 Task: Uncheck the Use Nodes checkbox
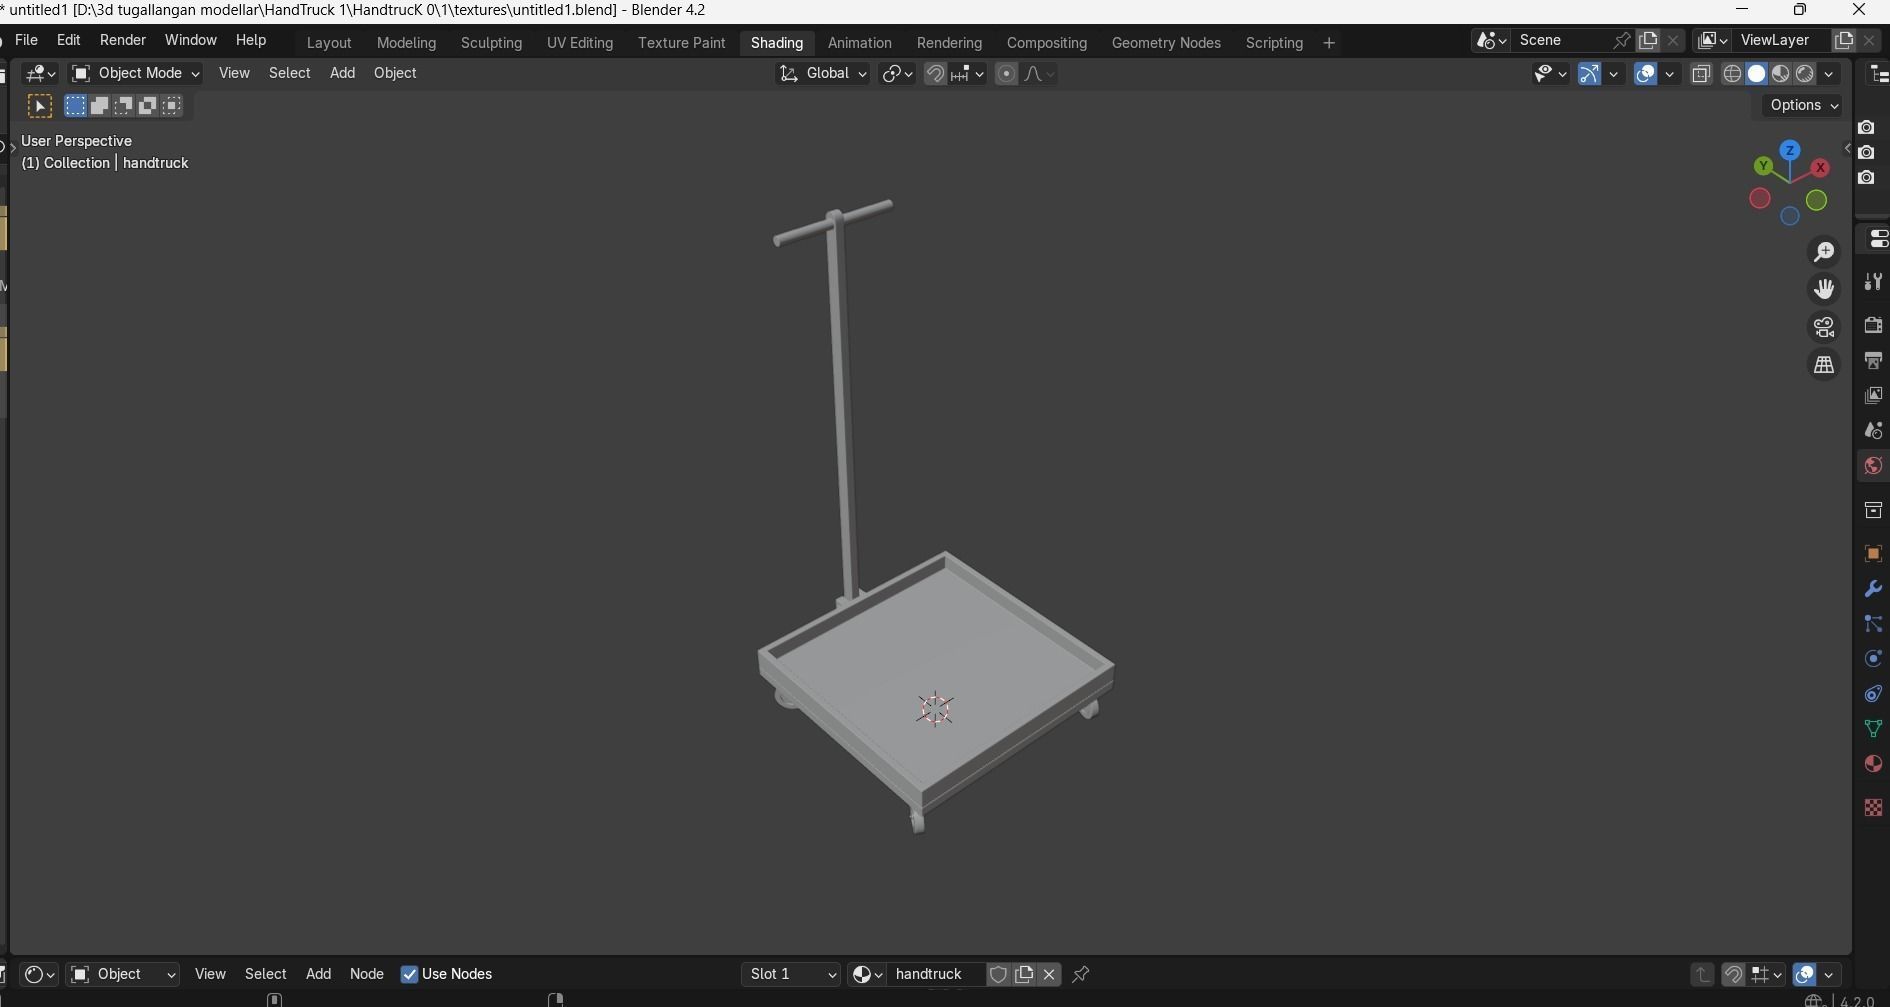click(409, 974)
